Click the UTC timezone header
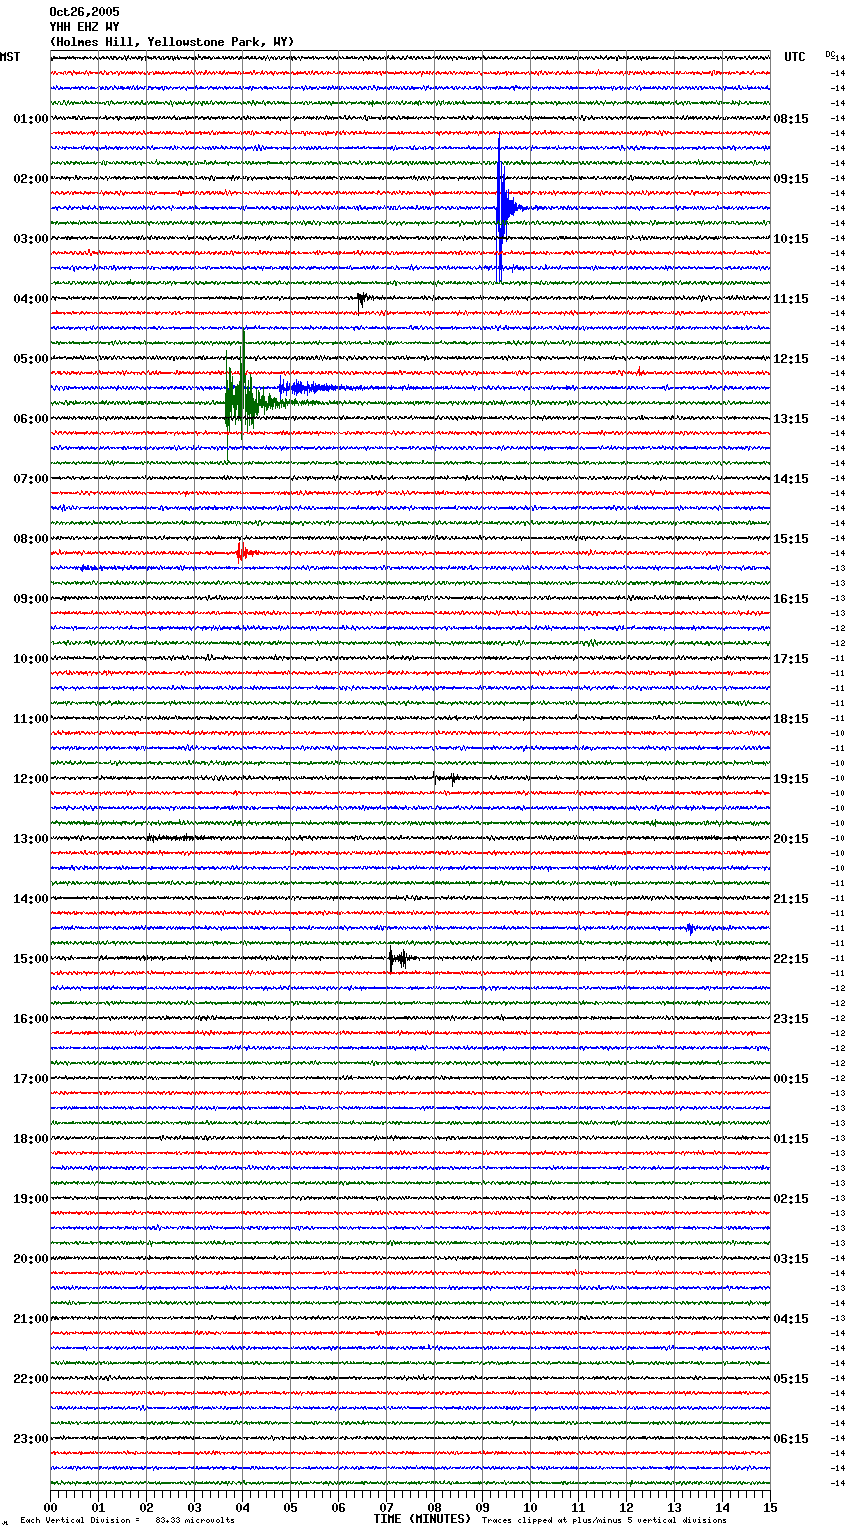Viewport: 850px width, 1534px height. [x=795, y=57]
